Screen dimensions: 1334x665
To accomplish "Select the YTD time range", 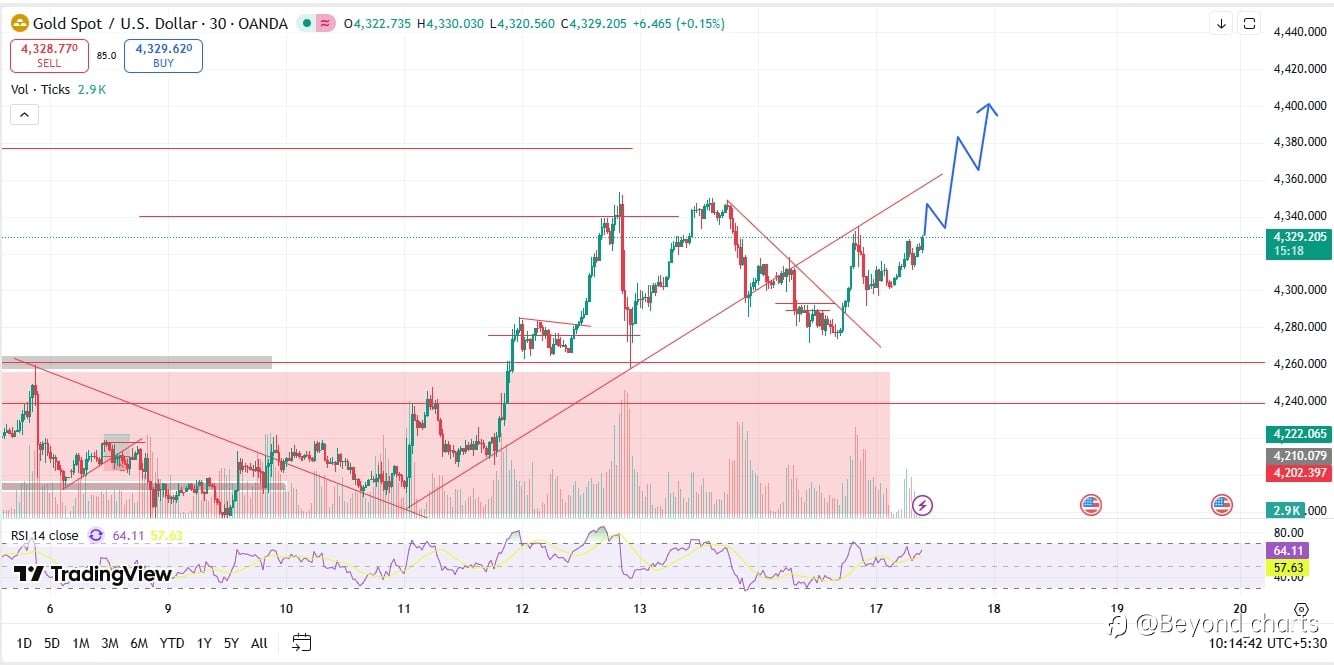I will [172, 643].
